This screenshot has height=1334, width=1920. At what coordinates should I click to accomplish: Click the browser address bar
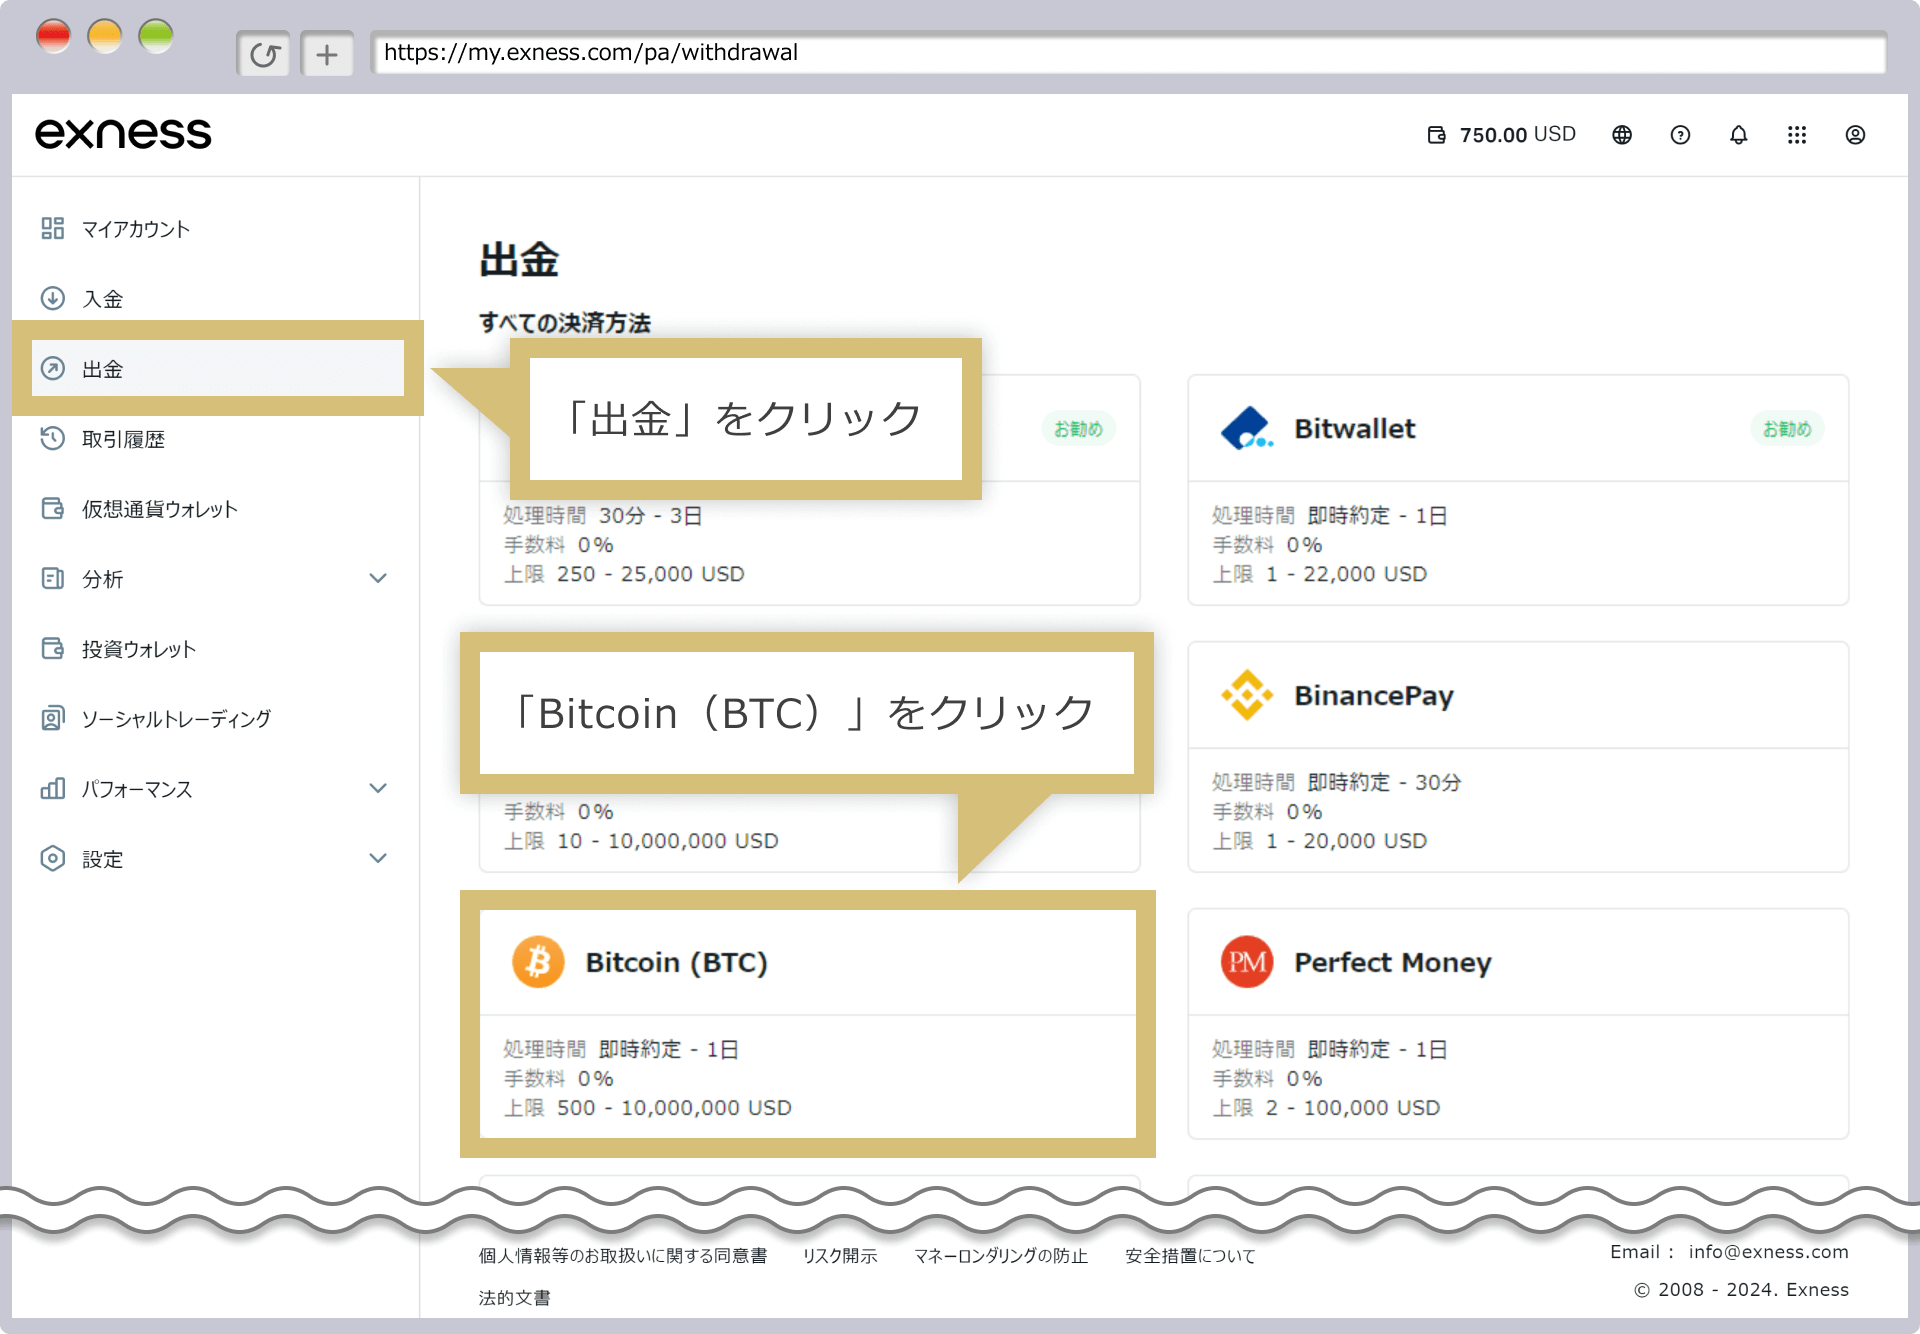[x=1128, y=53]
